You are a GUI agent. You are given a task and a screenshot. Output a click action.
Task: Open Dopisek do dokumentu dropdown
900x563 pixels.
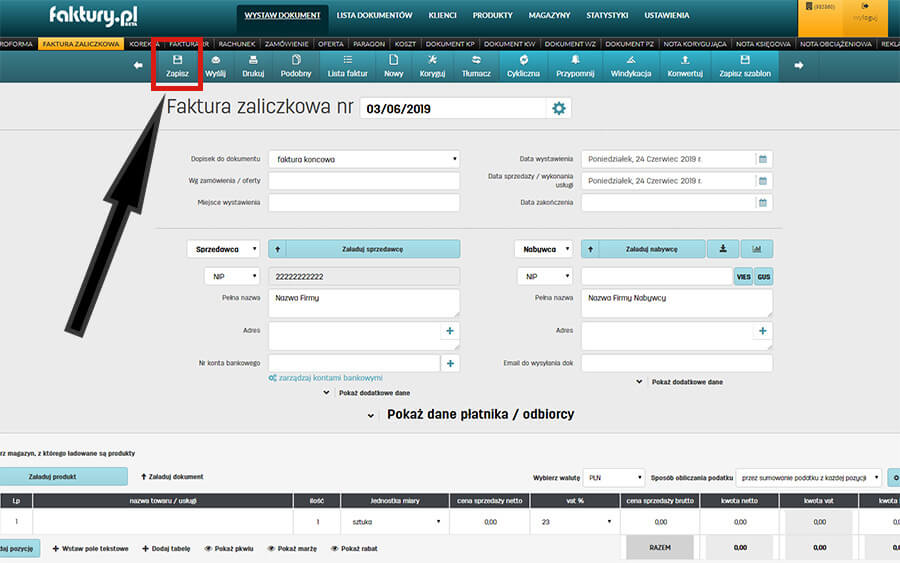(364, 159)
